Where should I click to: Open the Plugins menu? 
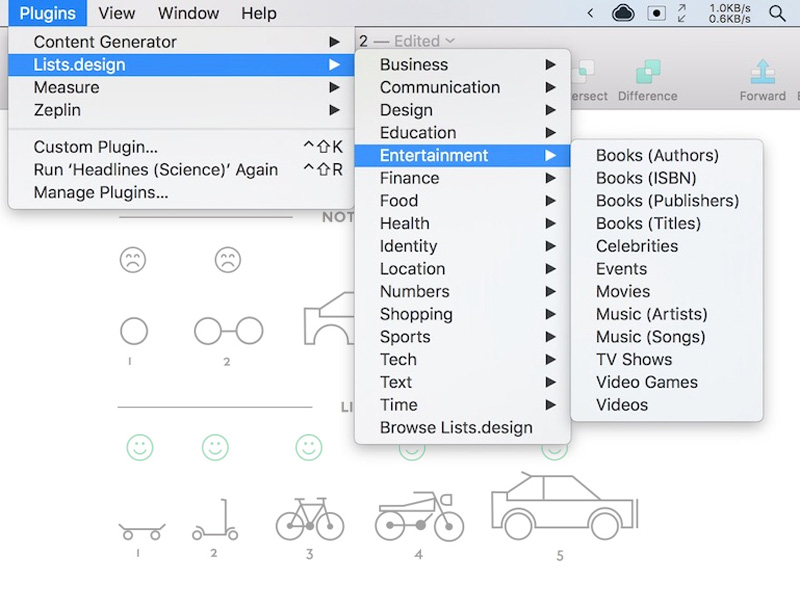tap(47, 13)
